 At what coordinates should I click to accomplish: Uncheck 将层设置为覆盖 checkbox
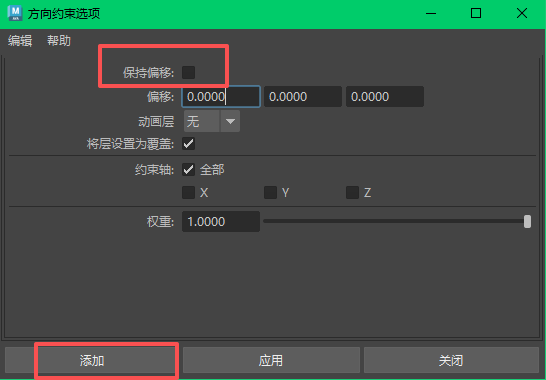coord(188,144)
